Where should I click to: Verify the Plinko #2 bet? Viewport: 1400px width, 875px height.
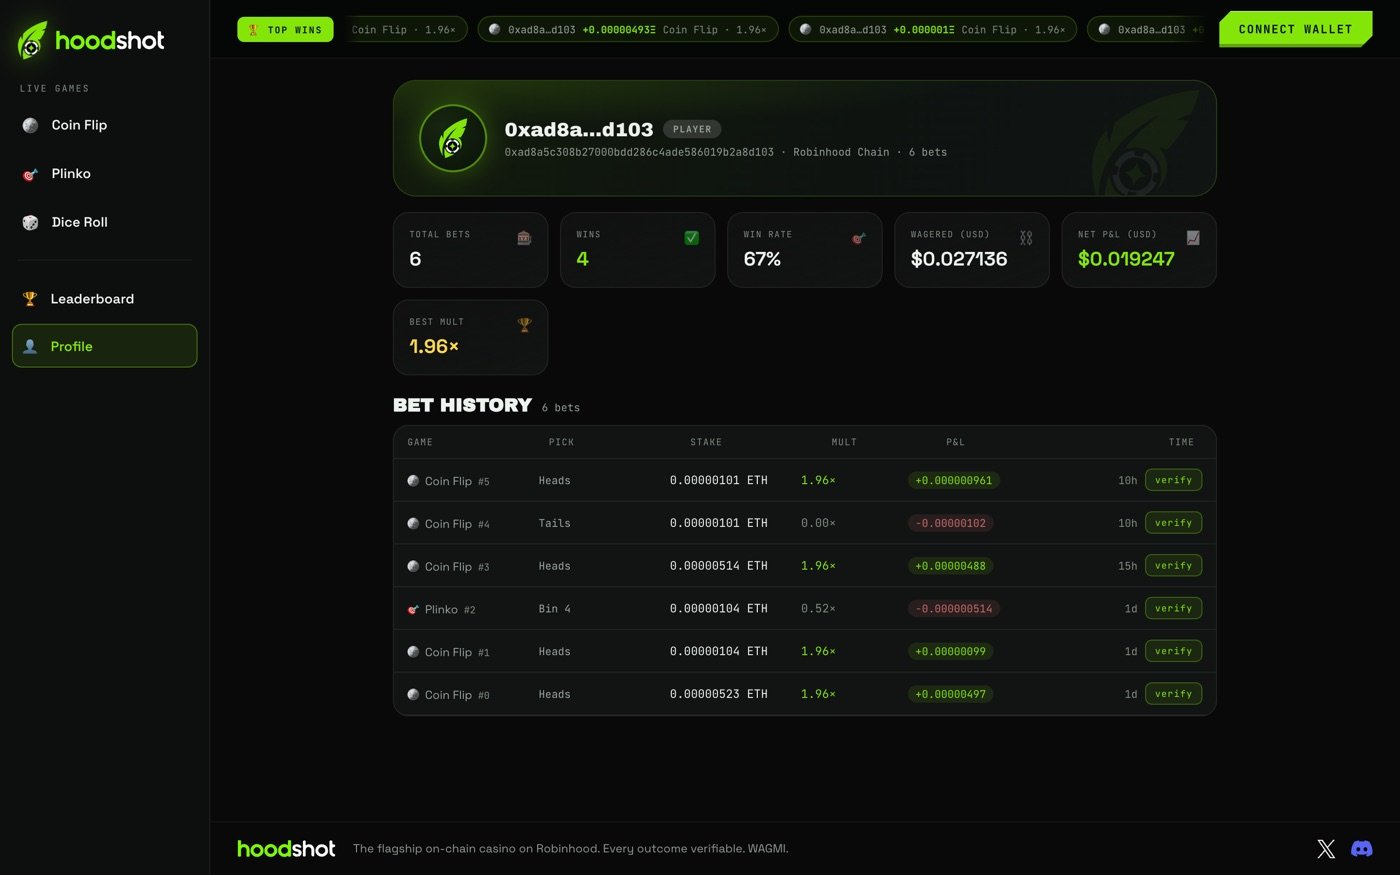pyautogui.click(x=1173, y=608)
